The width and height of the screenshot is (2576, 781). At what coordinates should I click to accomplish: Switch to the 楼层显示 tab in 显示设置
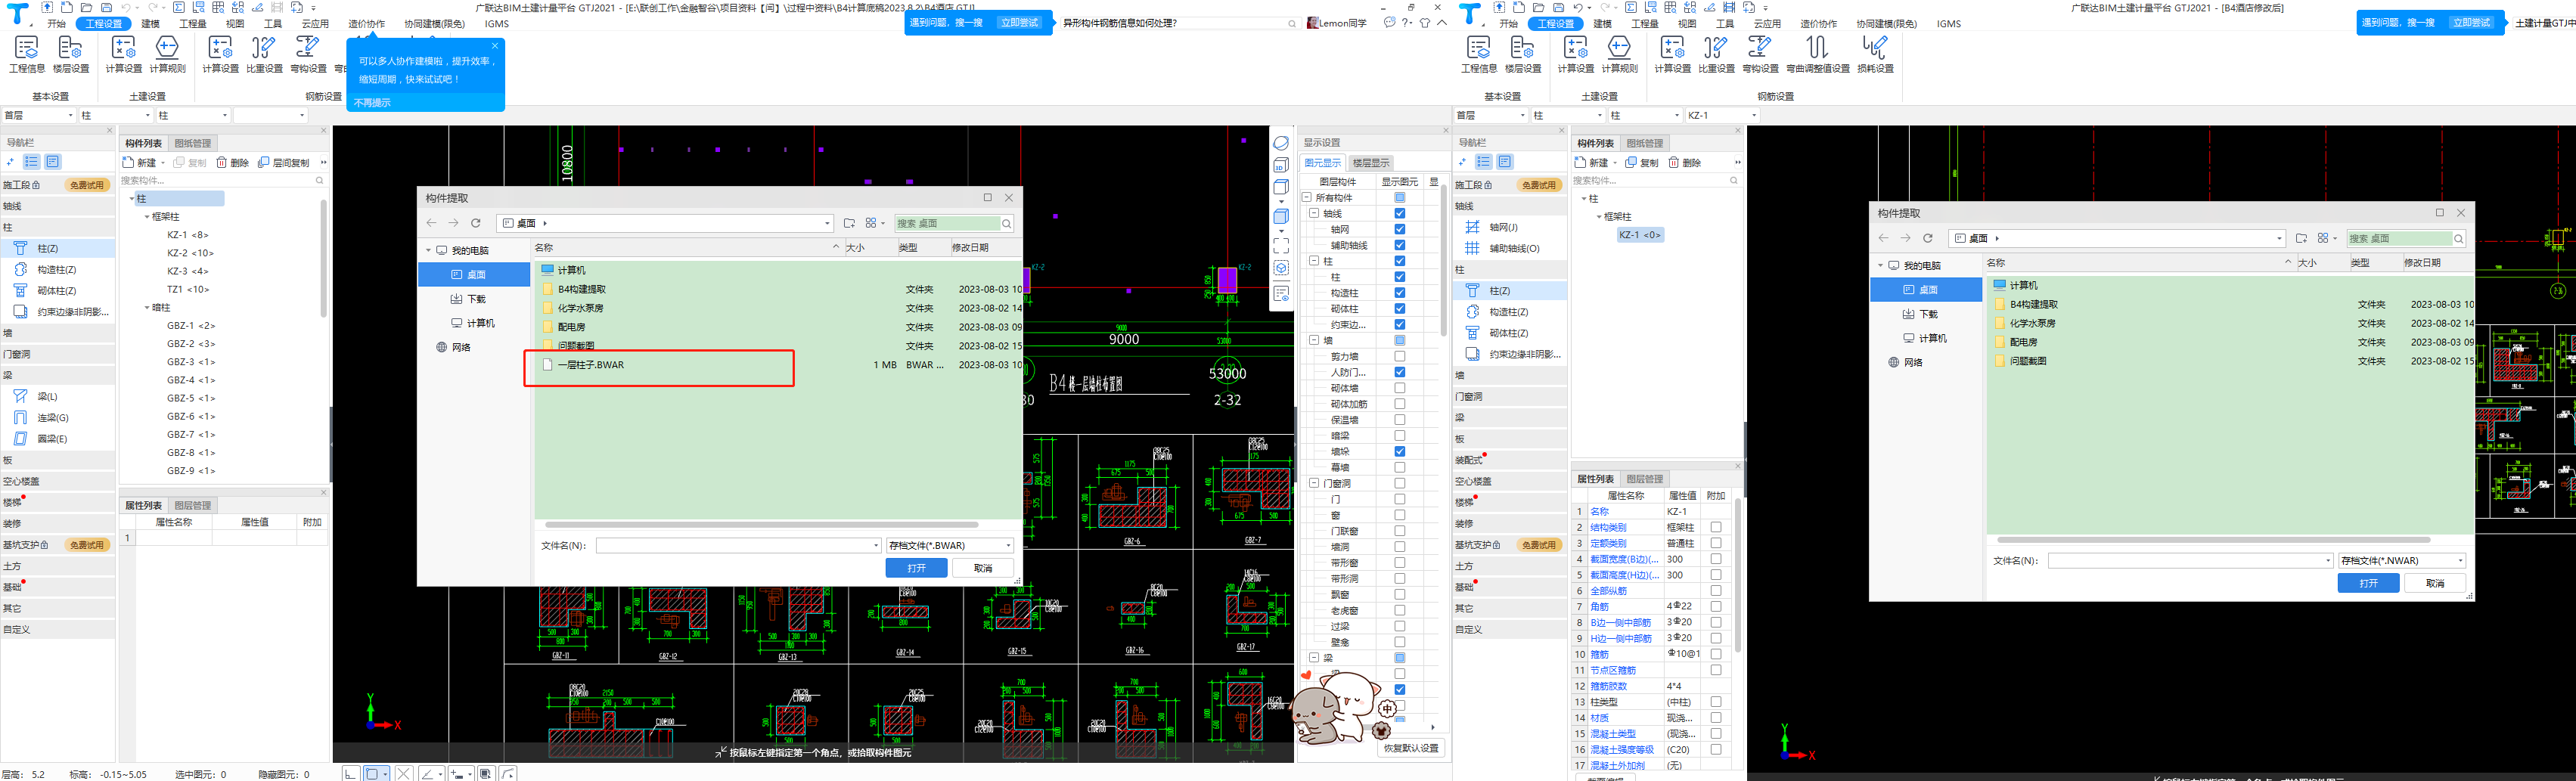point(1370,162)
